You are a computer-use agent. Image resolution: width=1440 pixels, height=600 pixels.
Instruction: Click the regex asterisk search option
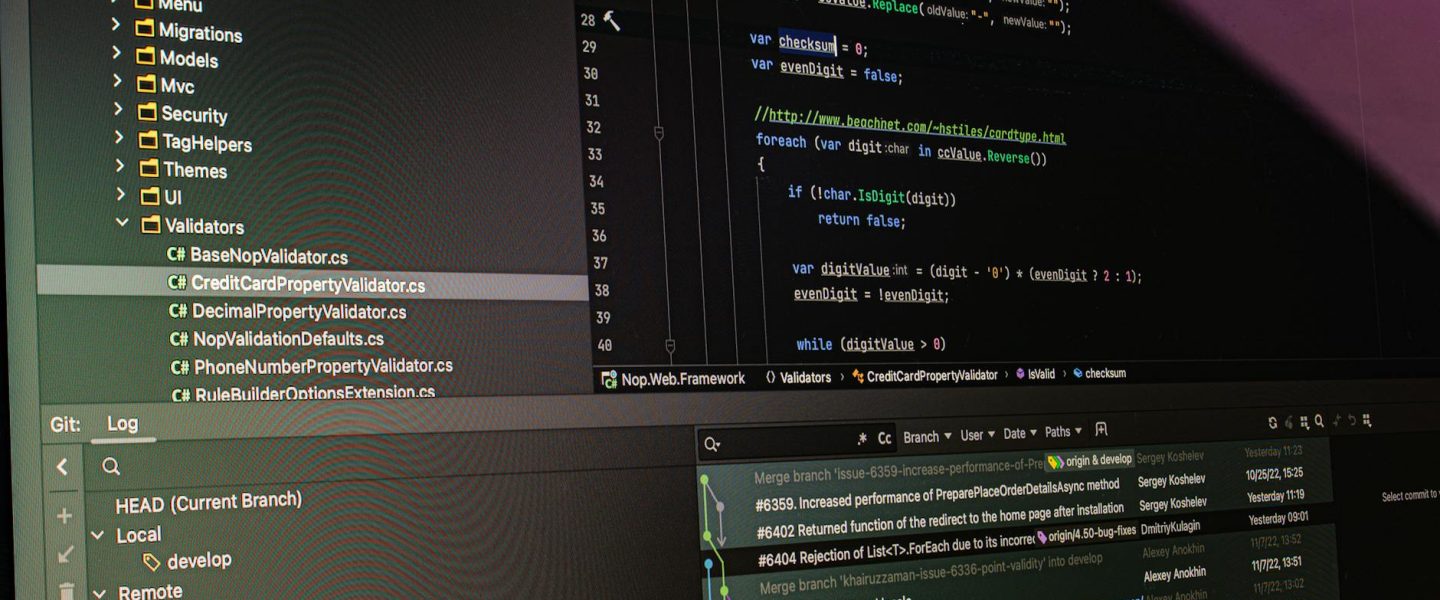862,438
